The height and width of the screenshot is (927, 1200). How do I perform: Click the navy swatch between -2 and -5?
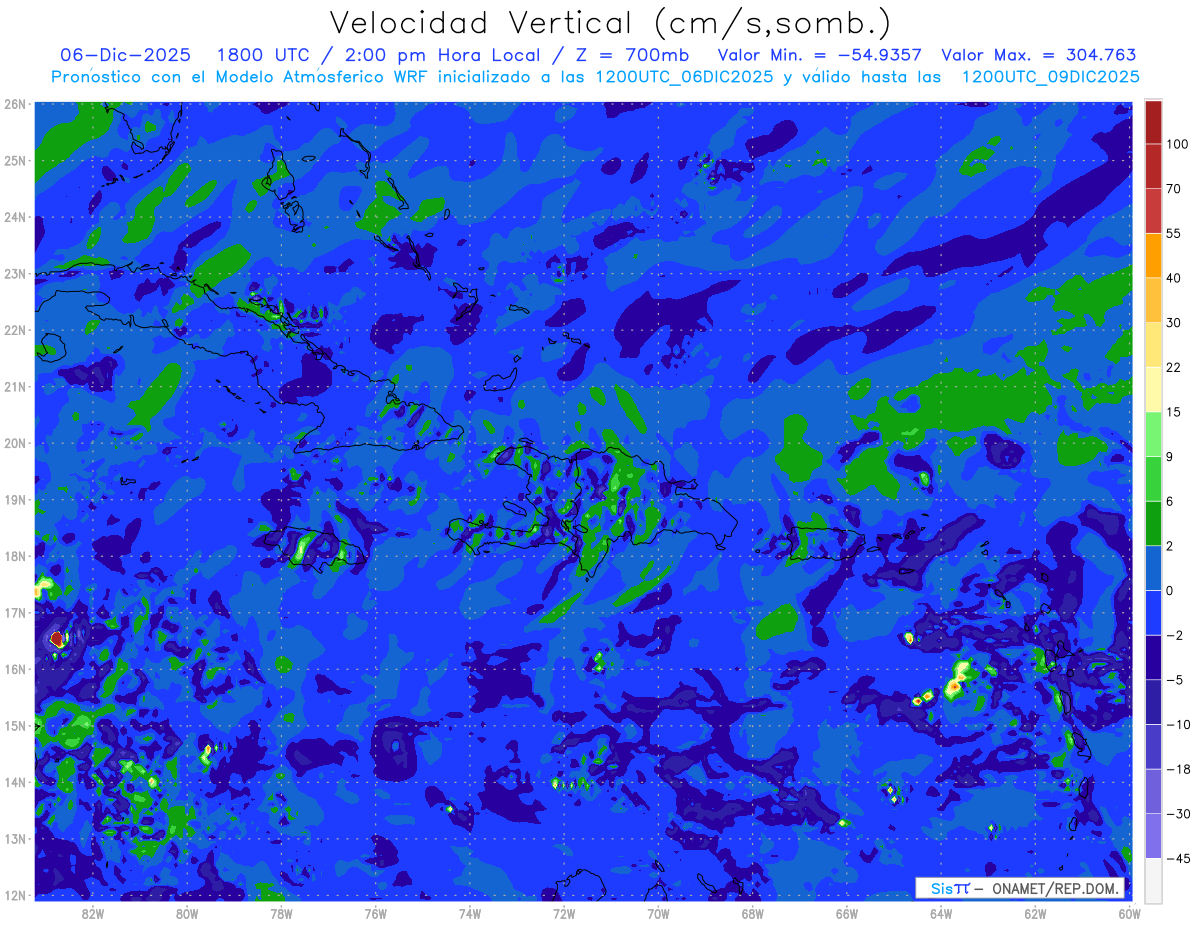[1153, 657]
